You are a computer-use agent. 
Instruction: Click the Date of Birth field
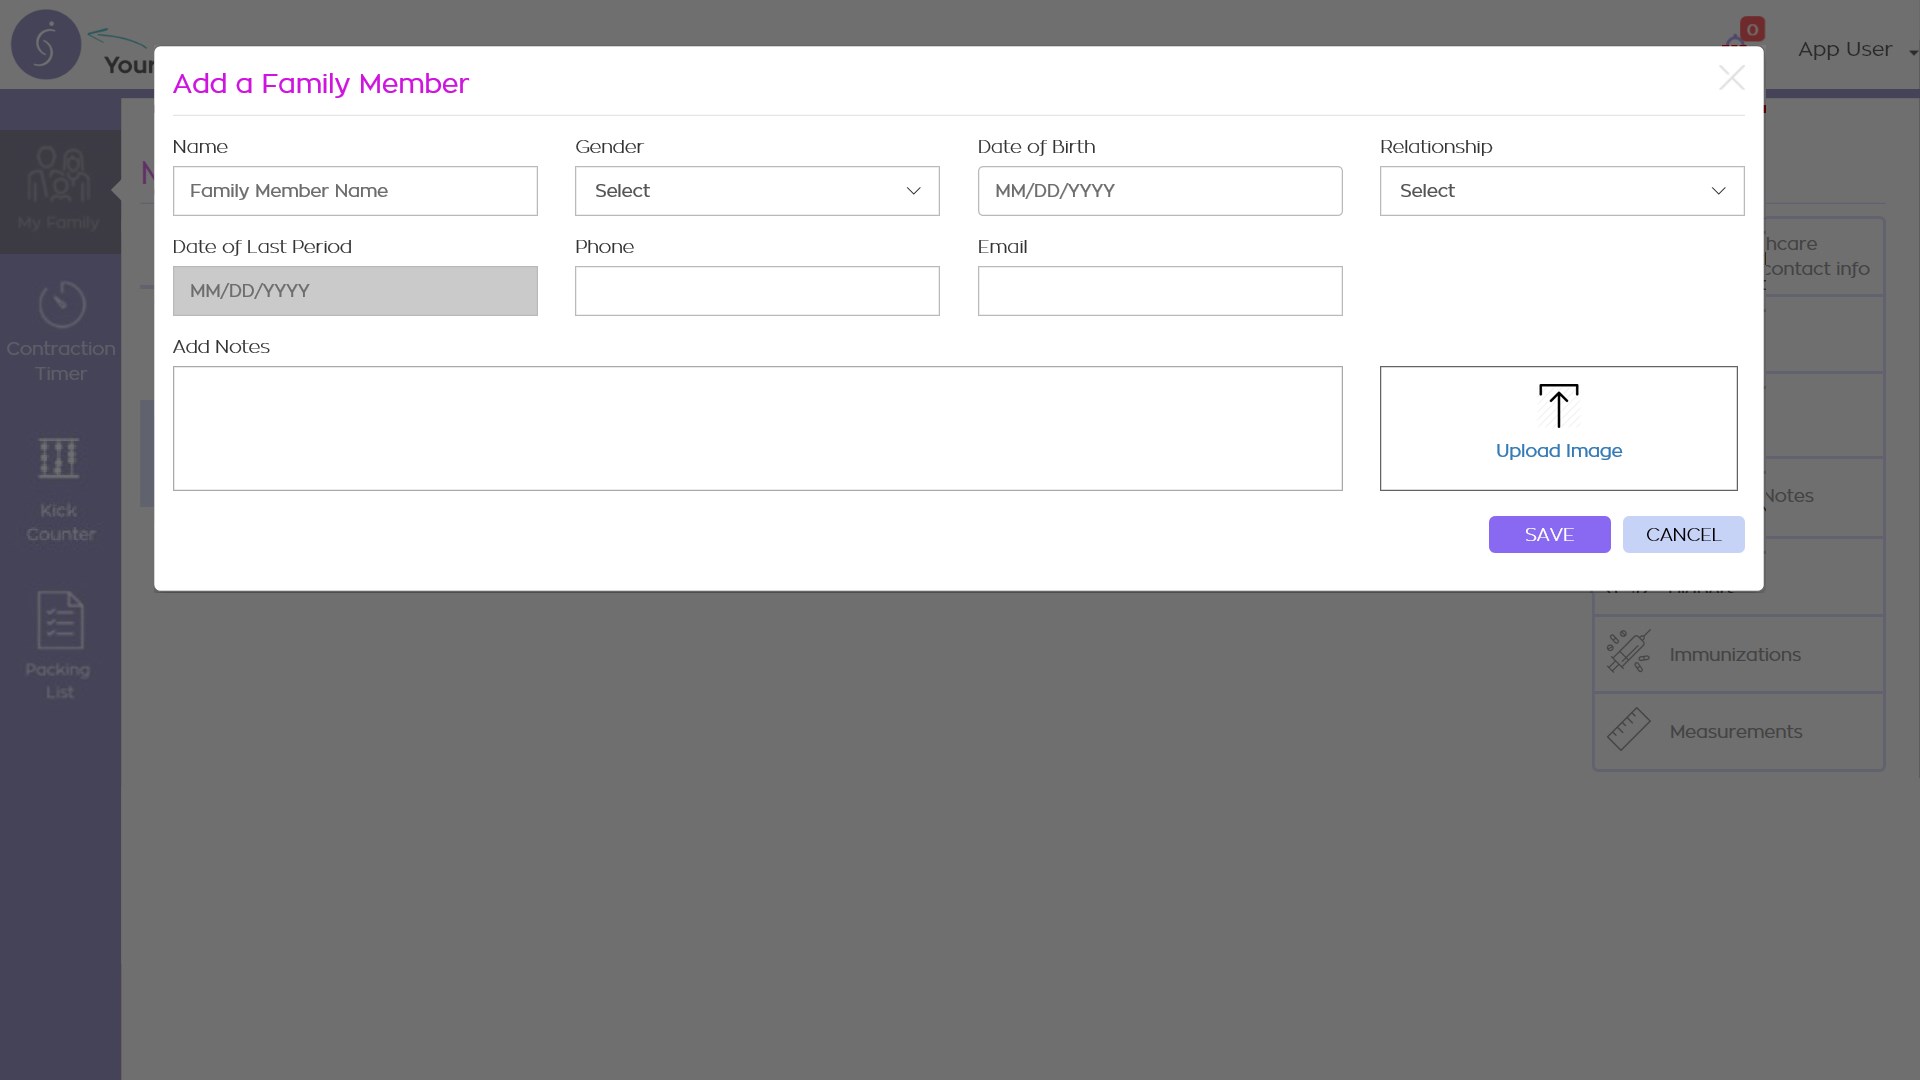pos(1159,191)
